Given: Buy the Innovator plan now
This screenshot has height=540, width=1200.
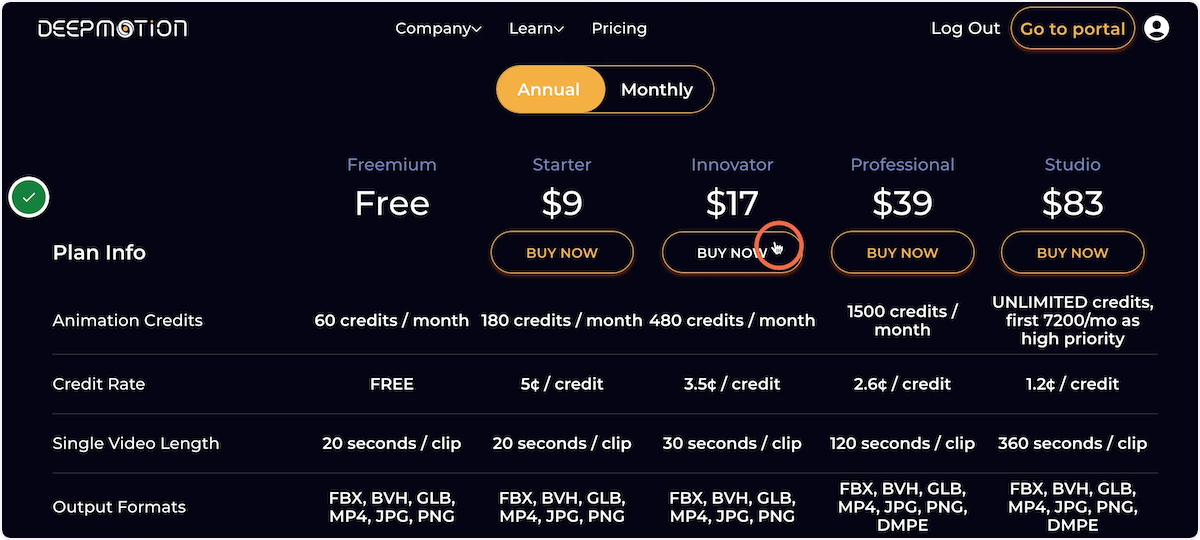Looking at the screenshot, I should 732,253.
